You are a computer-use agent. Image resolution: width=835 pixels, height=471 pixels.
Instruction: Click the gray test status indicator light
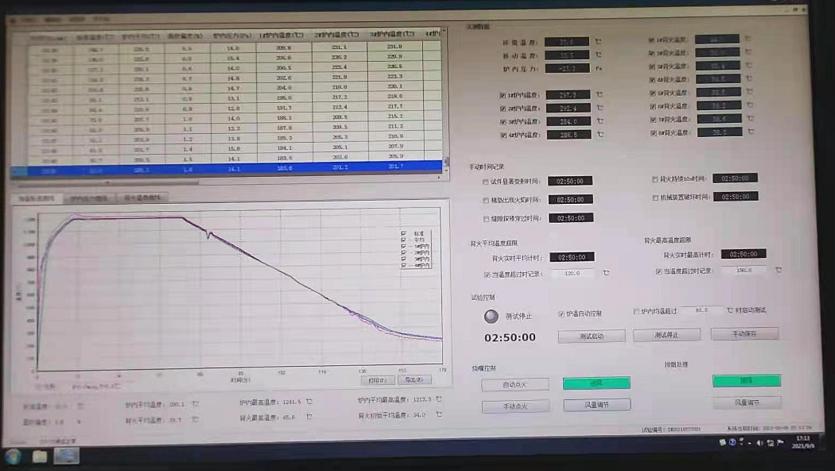(x=490, y=316)
